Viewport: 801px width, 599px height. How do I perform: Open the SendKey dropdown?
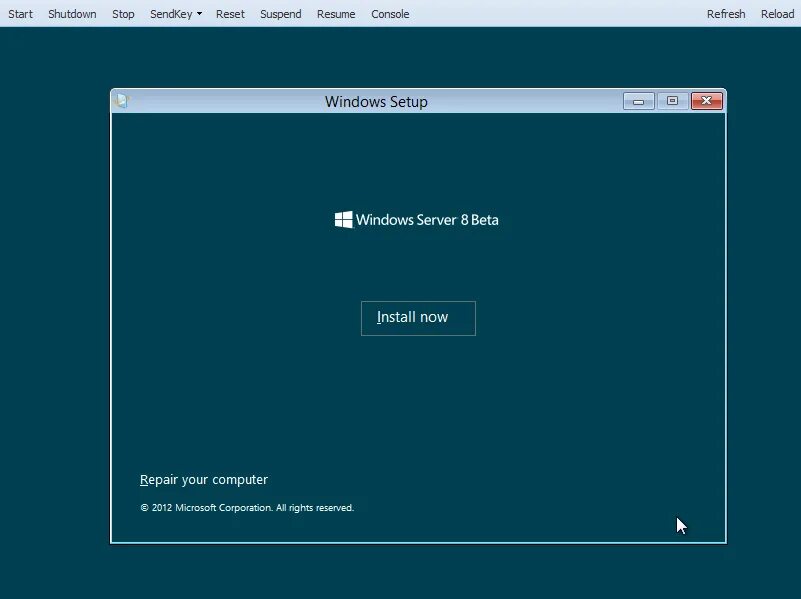(x=176, y=14)
